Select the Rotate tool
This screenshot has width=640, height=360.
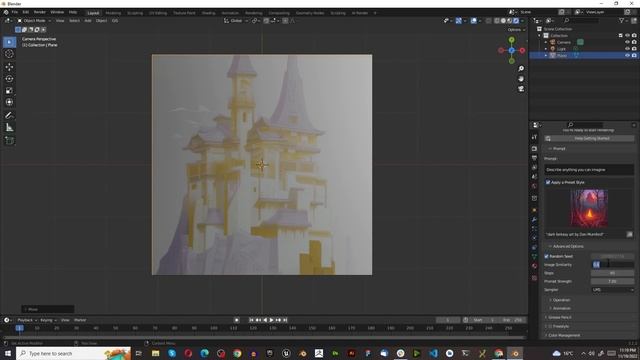pyautogui.click(x=9, y=78)
